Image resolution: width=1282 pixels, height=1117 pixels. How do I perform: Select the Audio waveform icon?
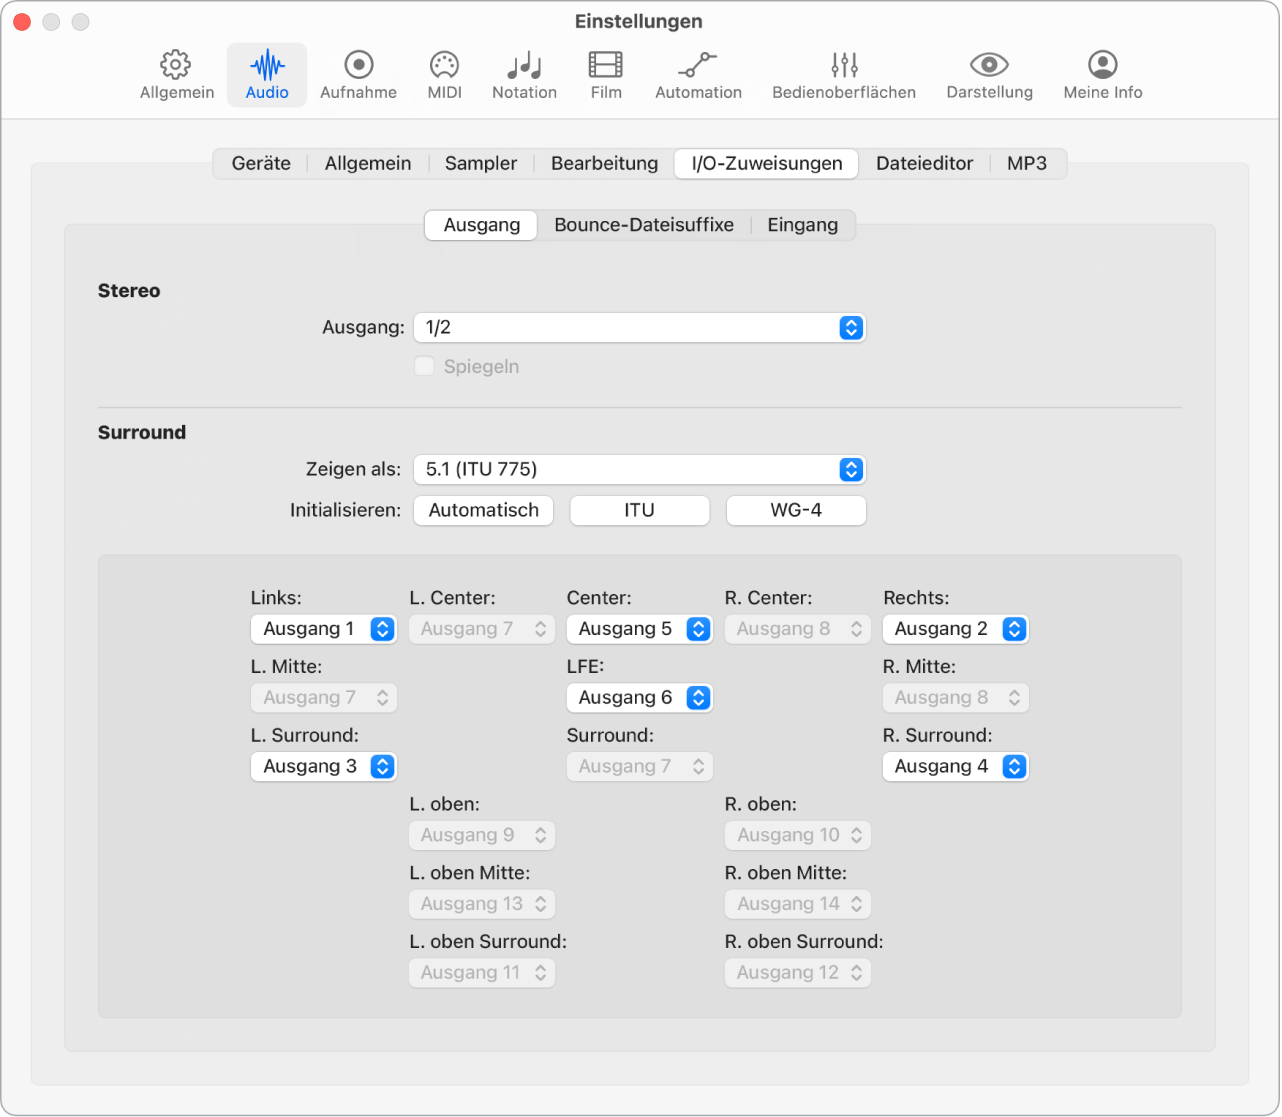pyautogui.click(x=267, y=66)
